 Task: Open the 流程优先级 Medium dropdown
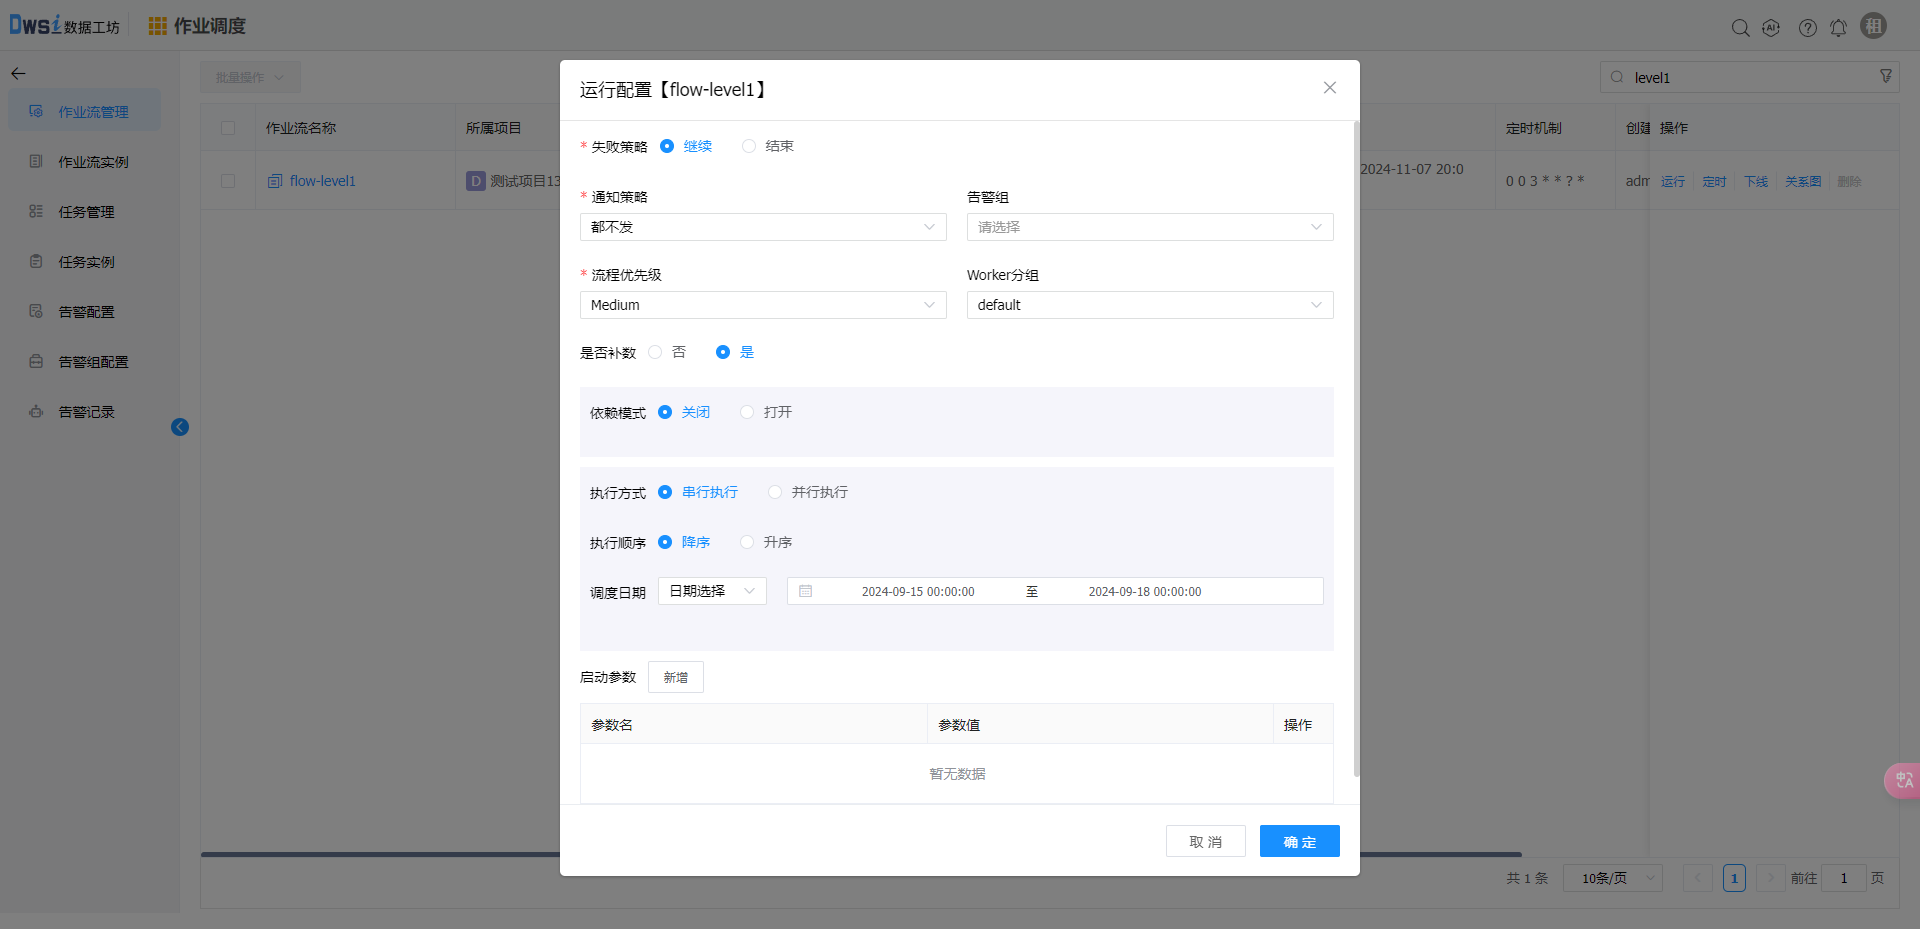tap(762, 305)
